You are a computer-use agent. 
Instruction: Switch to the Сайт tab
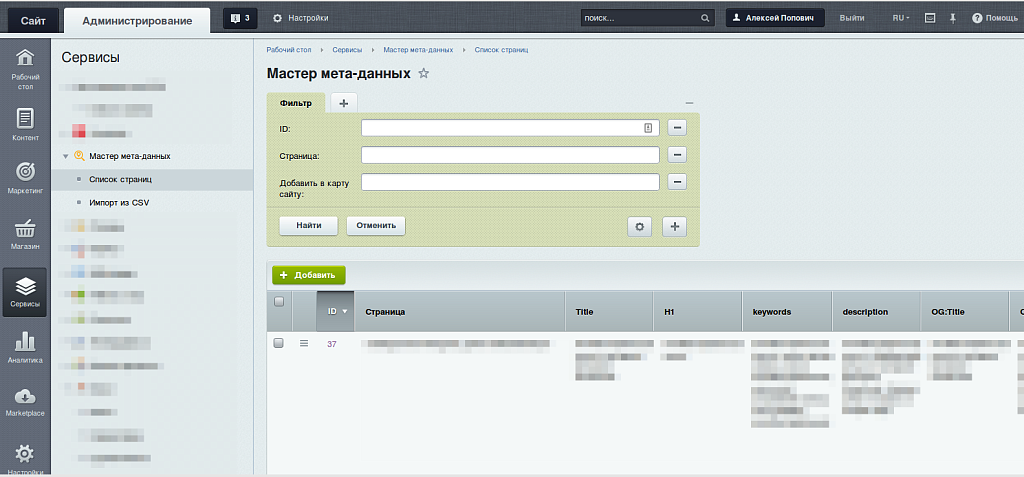pos(32,19)
